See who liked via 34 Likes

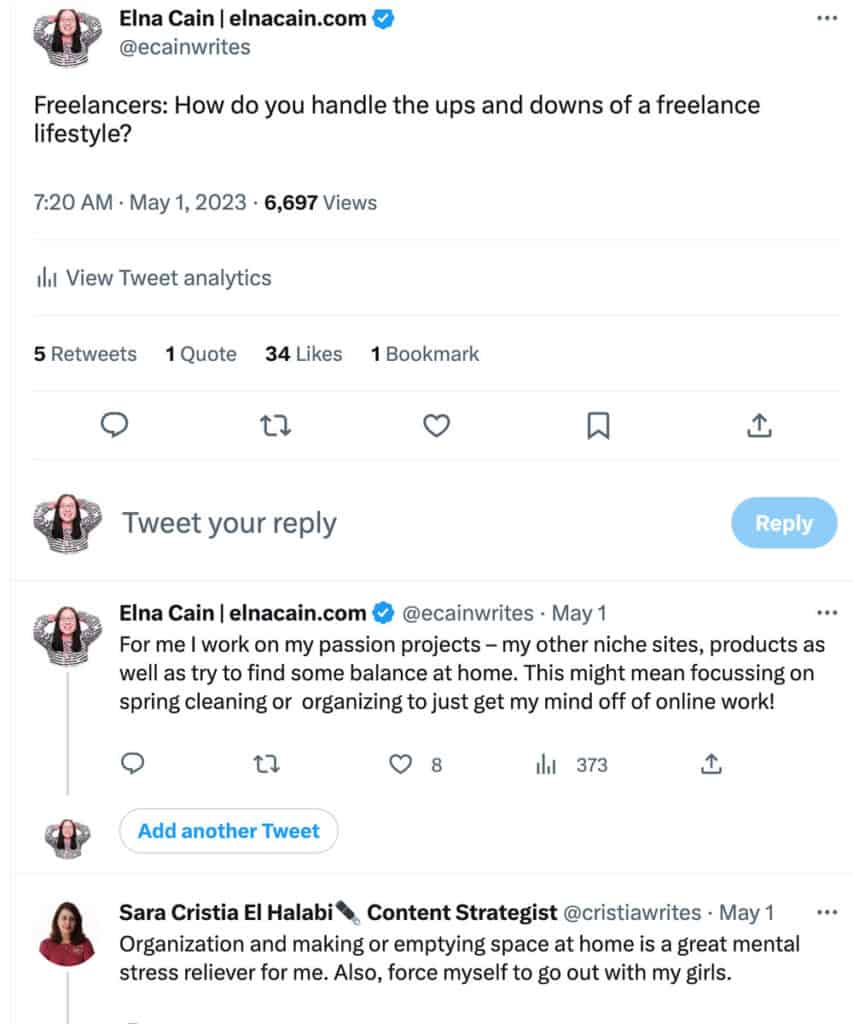[303, 354]
